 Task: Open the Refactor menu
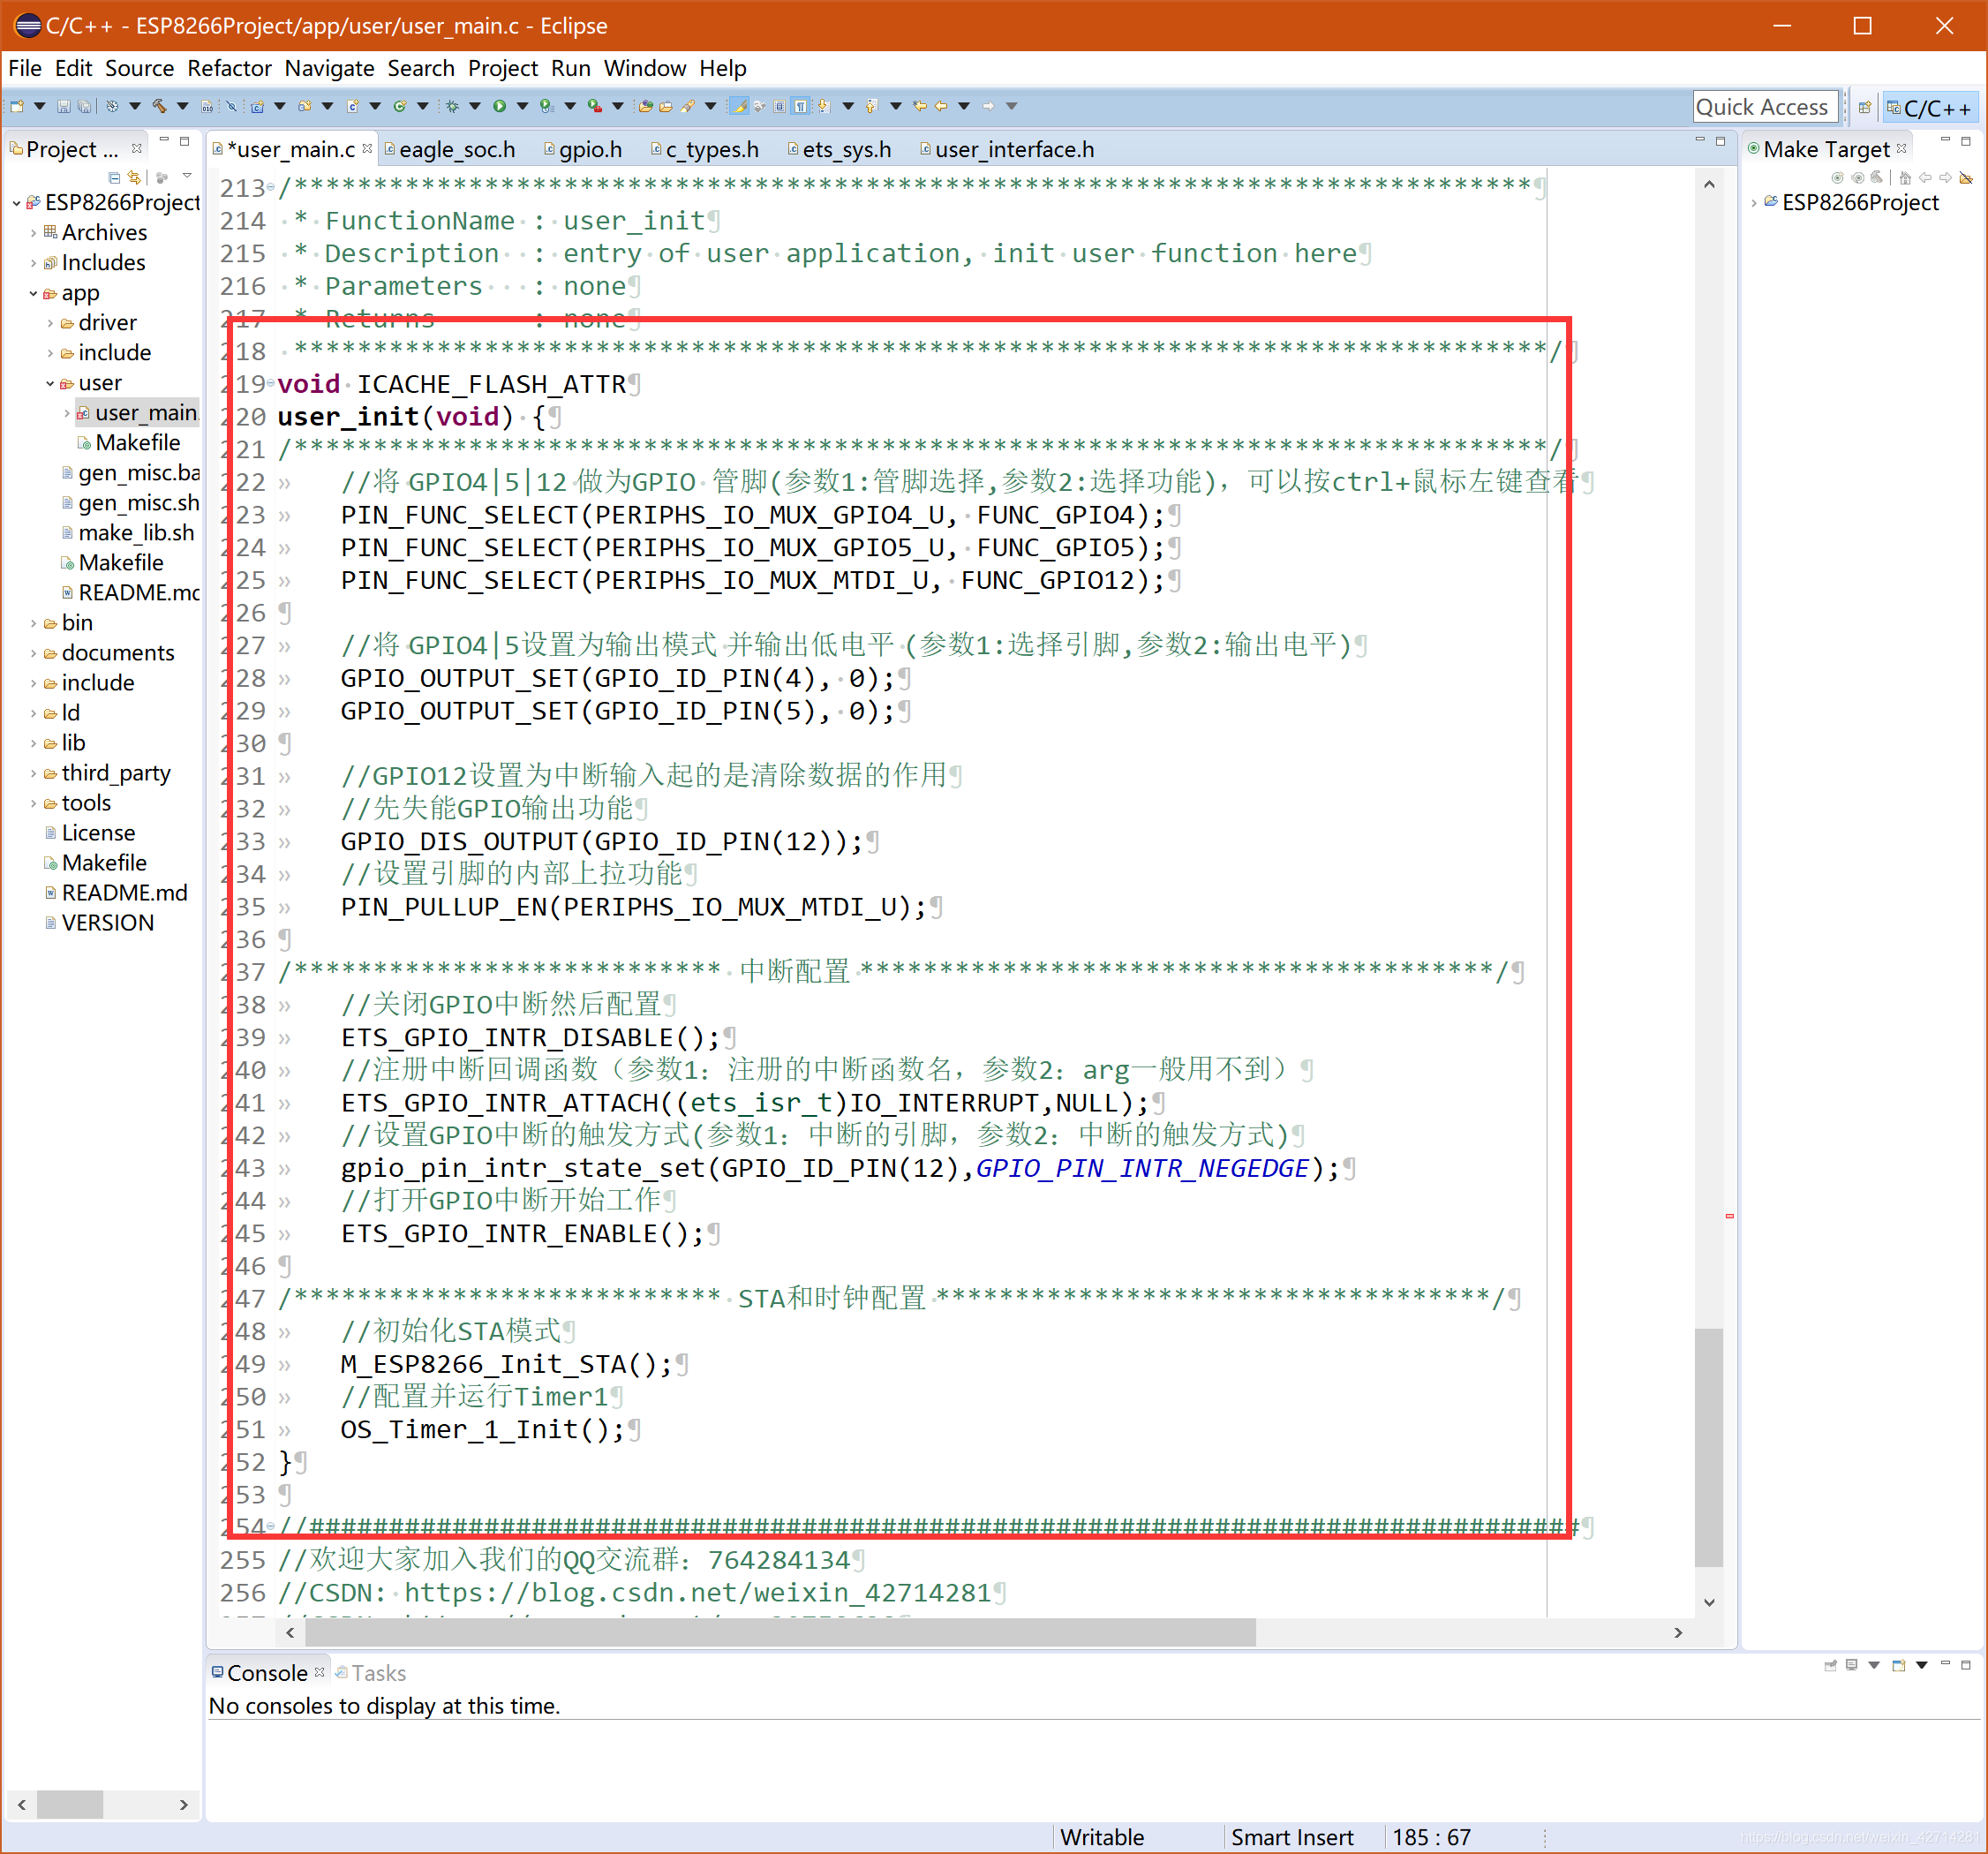click(x=229, y=68)
